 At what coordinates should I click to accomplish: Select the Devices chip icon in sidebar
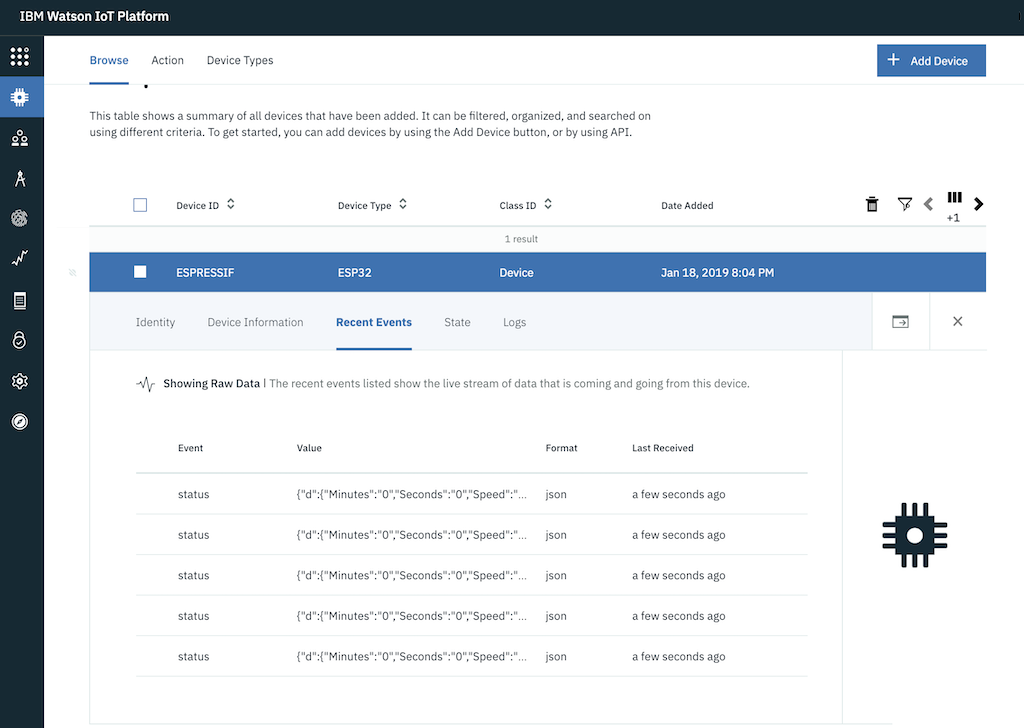click(20, 97)
